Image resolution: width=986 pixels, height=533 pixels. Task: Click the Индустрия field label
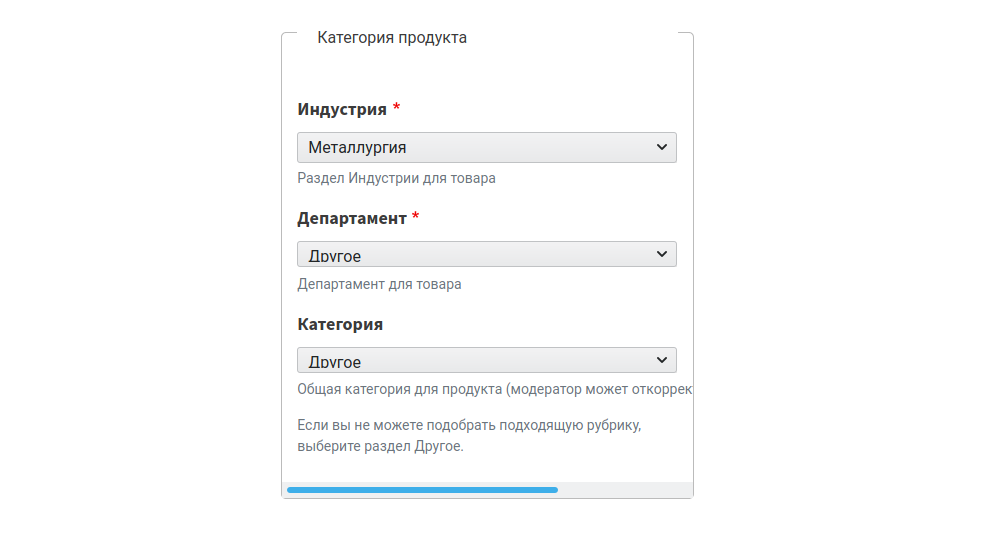click(342, 109)
